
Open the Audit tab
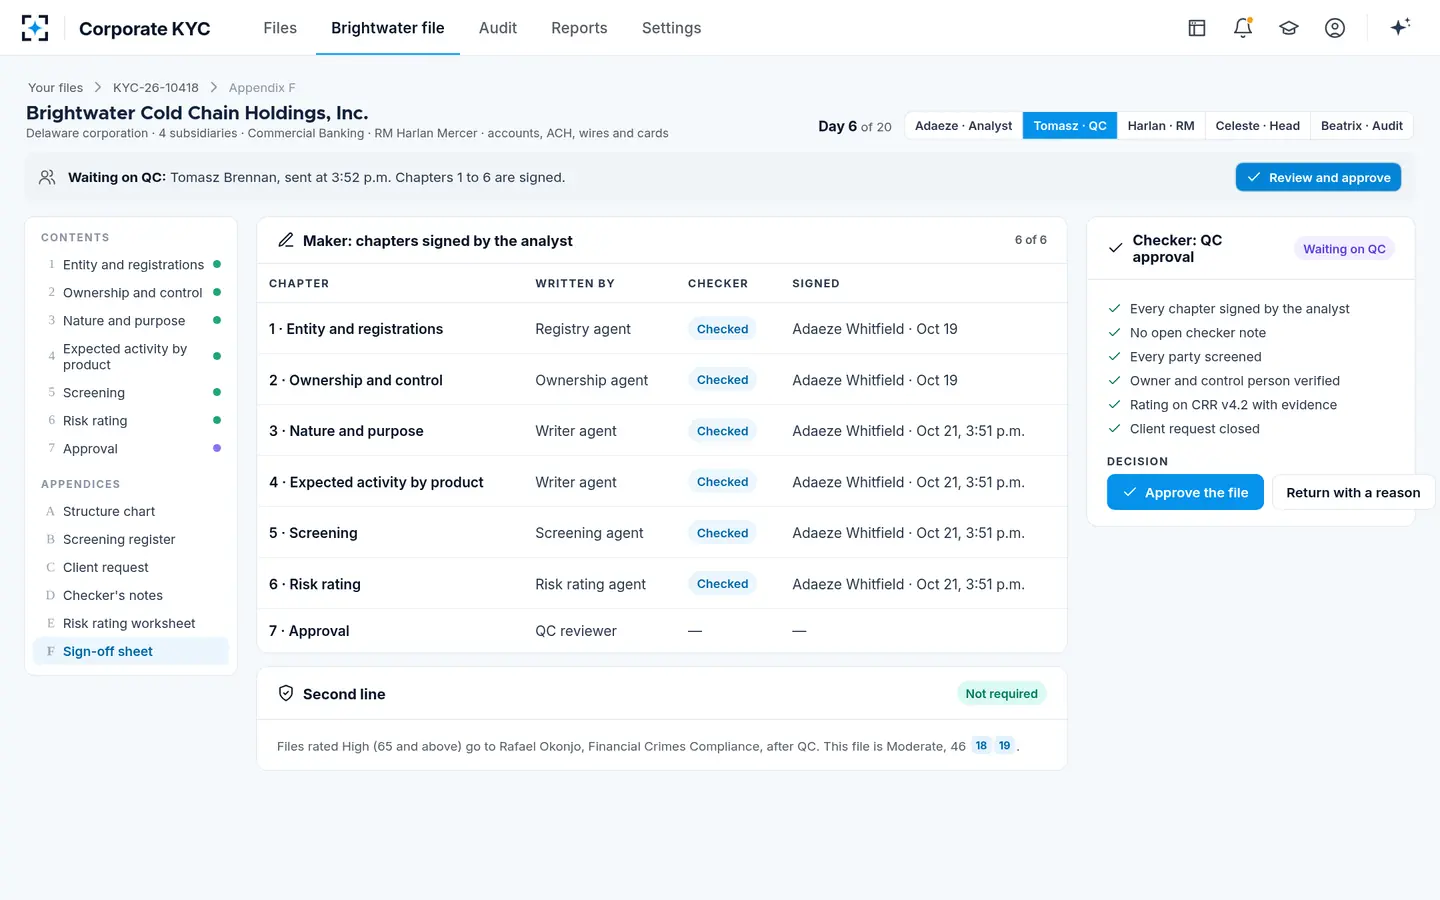coord(498,28)
